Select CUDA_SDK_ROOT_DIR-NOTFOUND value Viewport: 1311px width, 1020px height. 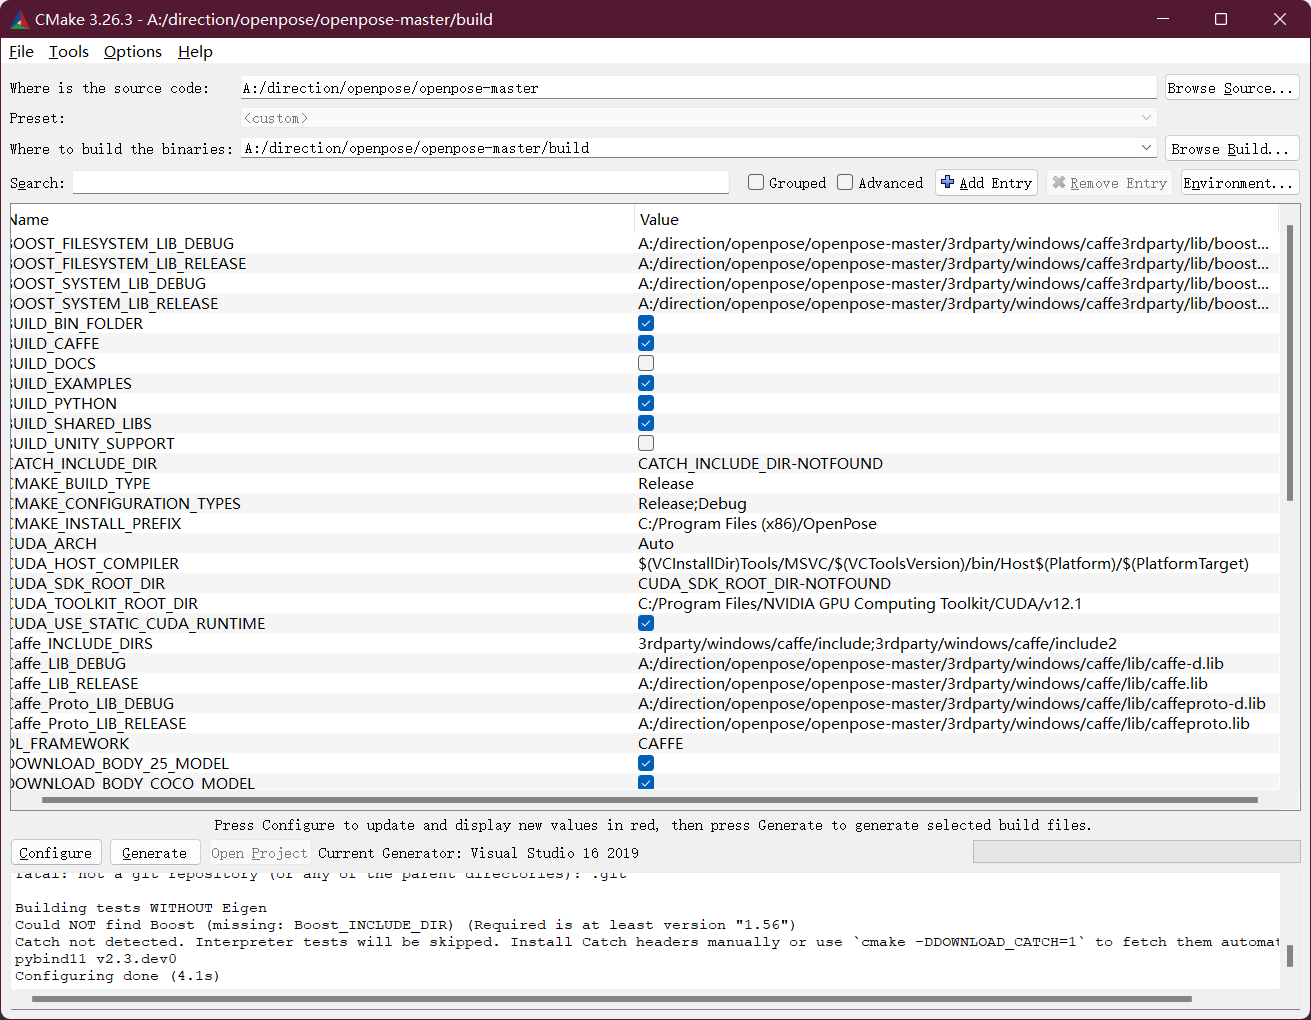coord(764,583)
